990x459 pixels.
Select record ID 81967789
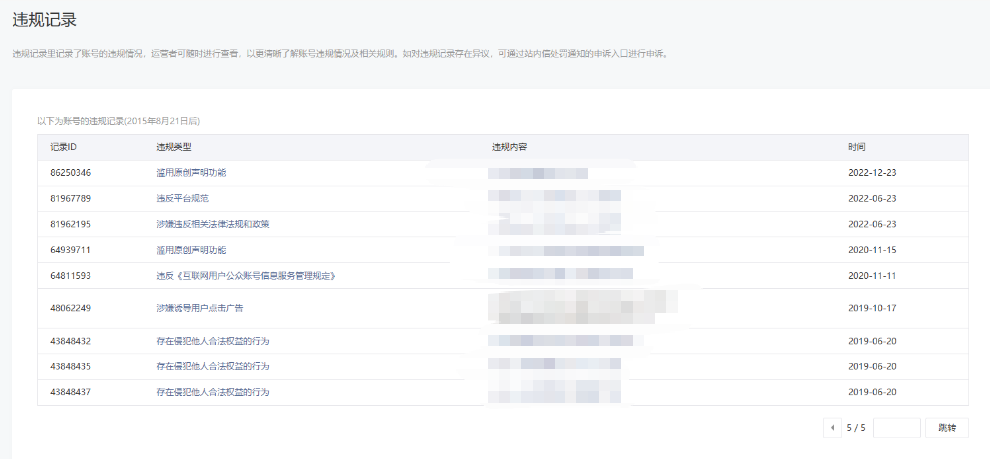pyautogui.click(x=71, y=198)
